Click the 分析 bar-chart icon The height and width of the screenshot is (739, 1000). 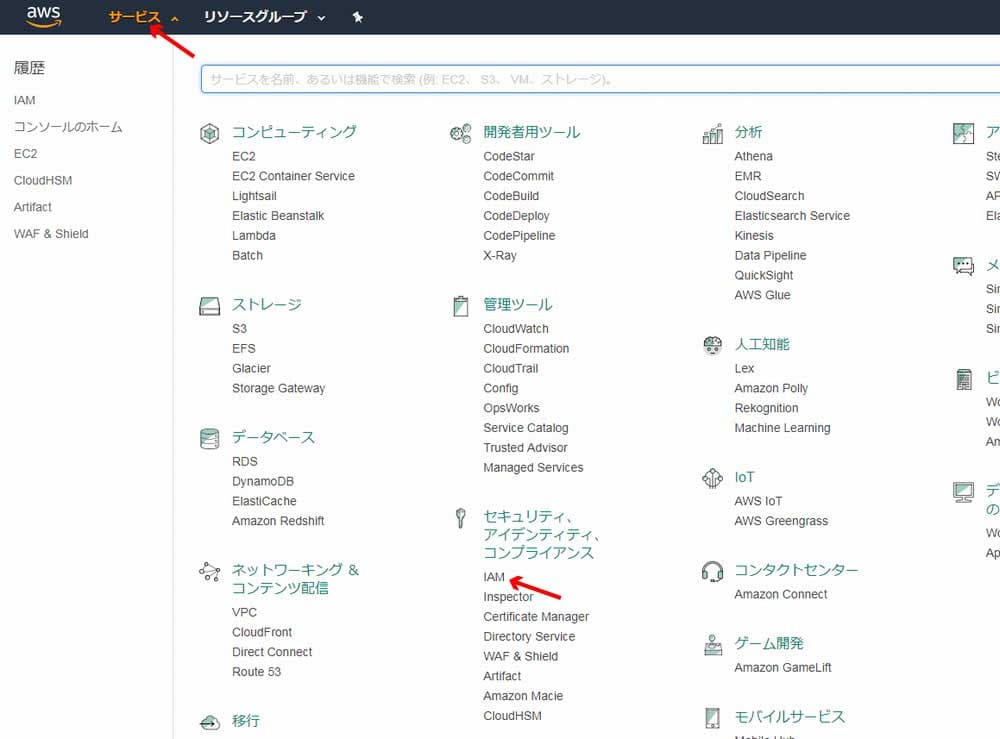(x=712, y=132)
